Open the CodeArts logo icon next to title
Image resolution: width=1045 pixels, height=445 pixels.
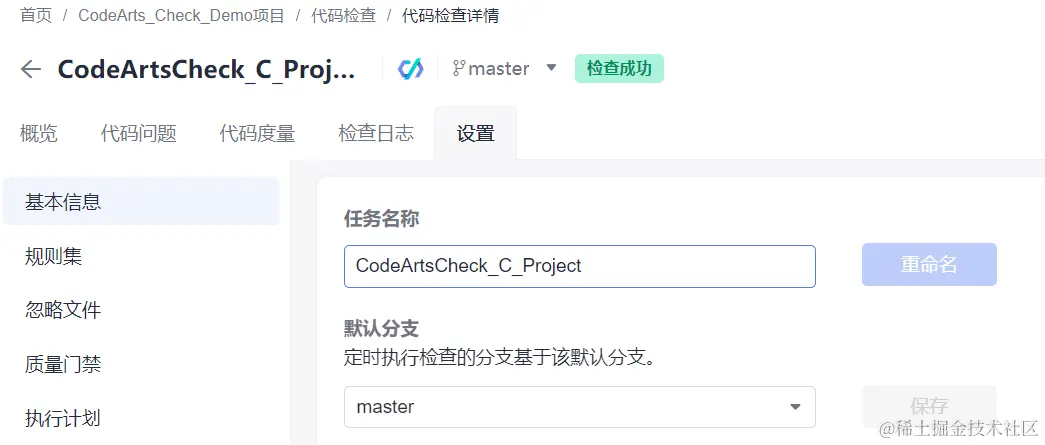(411, 69)
